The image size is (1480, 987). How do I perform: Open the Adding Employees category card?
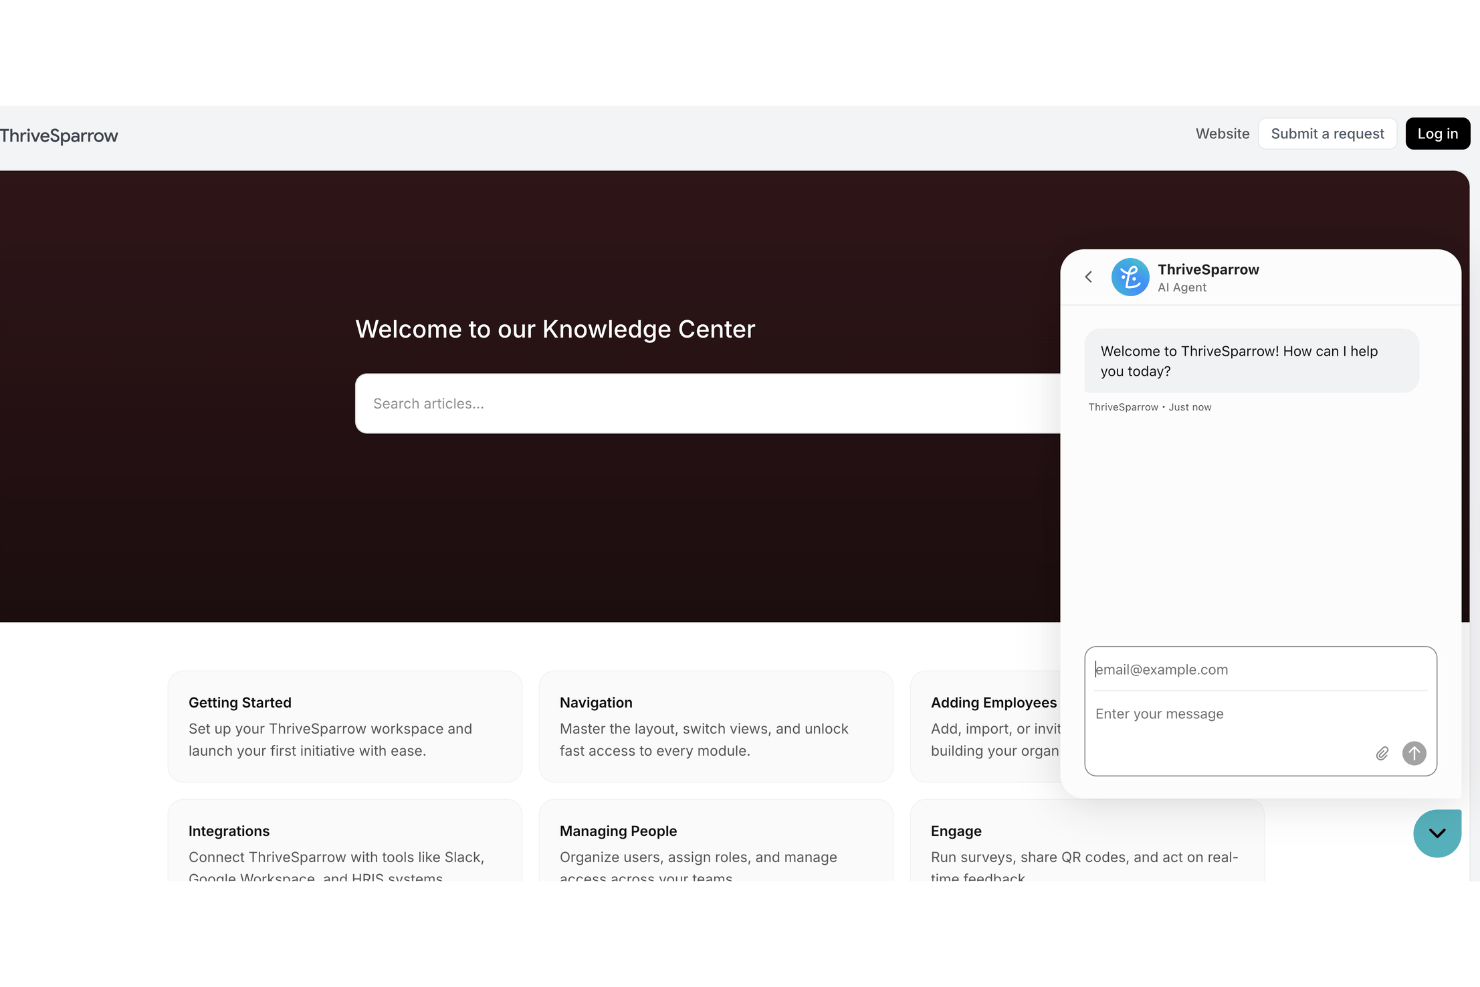[986, 727]
